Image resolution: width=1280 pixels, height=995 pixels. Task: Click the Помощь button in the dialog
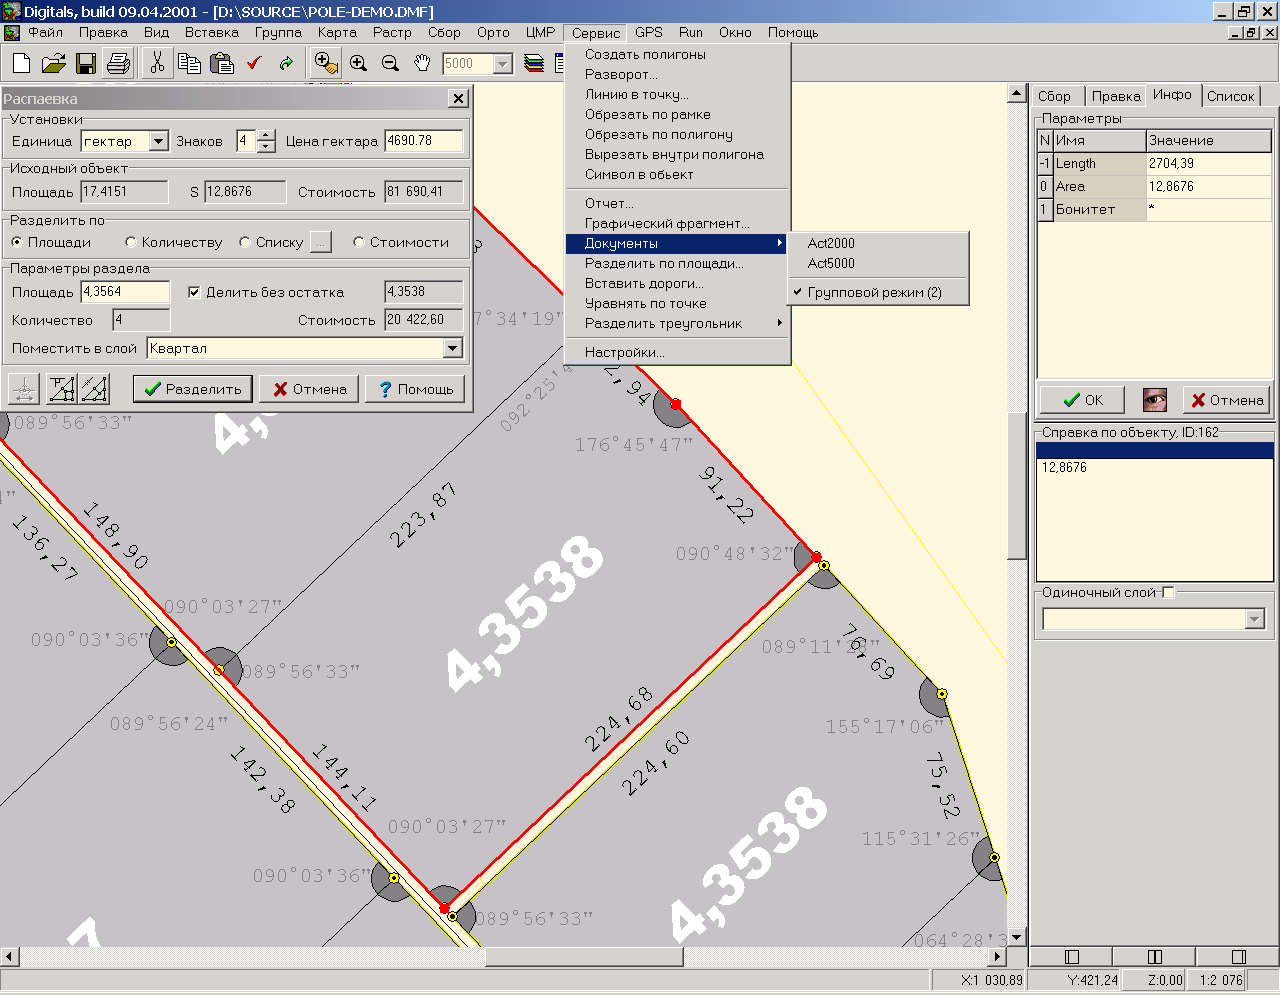click(x=415, y=389)
